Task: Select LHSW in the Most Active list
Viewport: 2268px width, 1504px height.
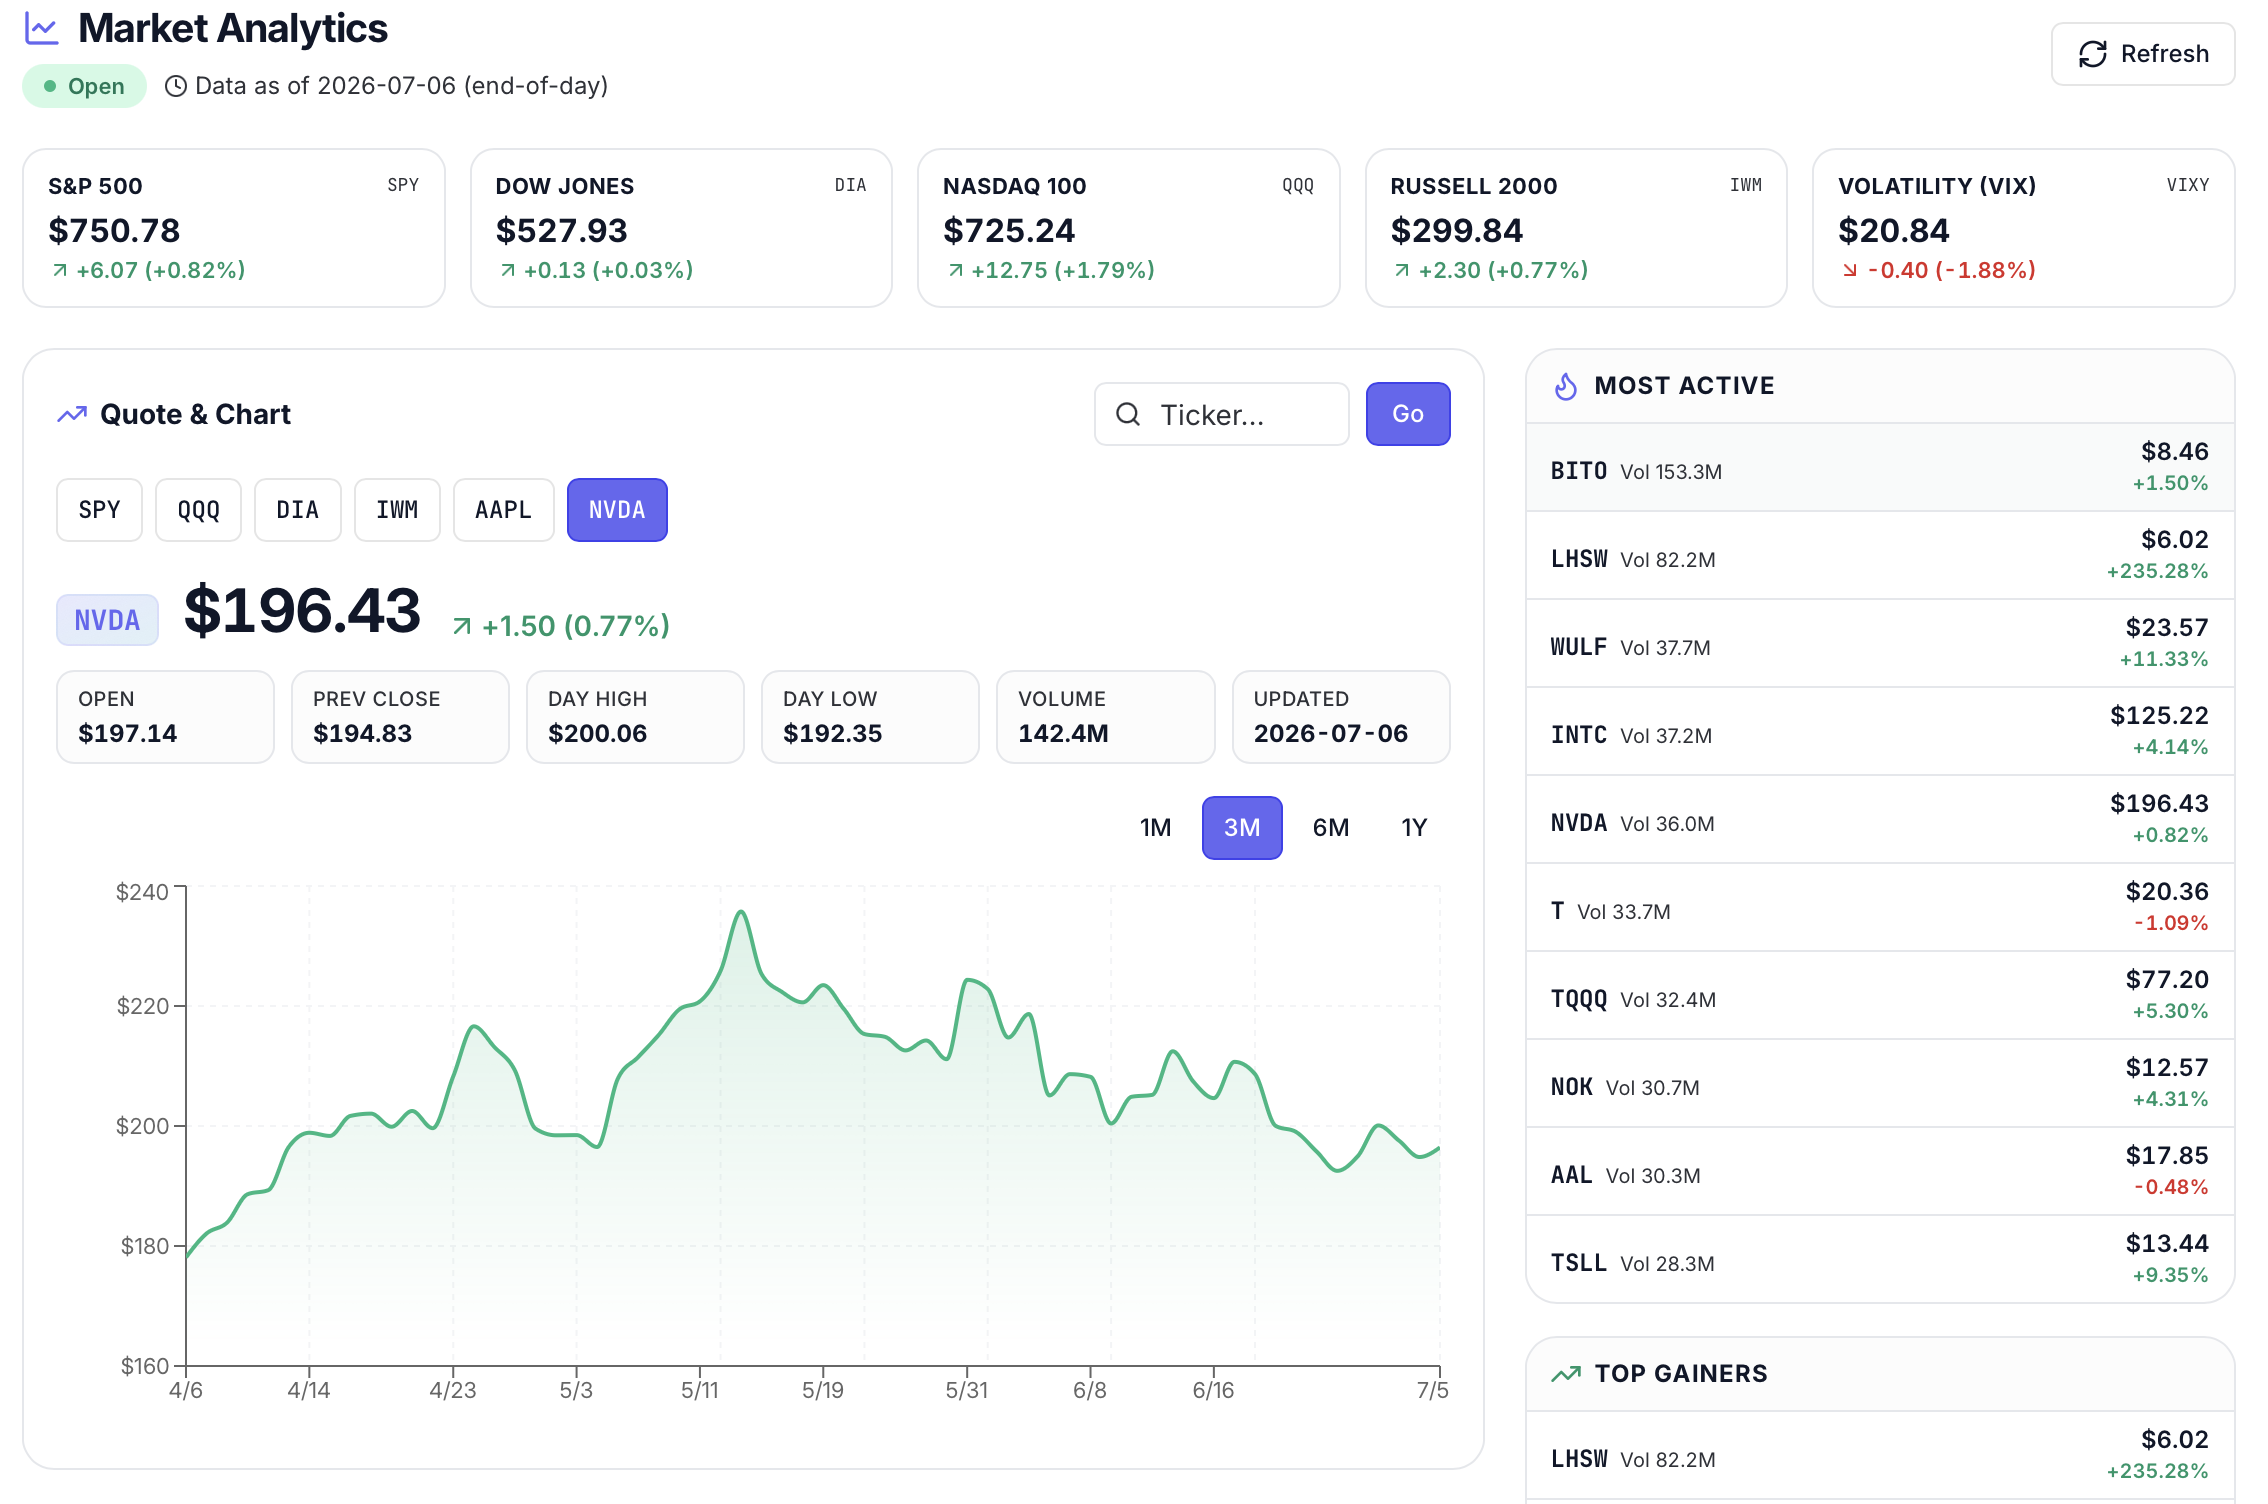Action: [x=1880, y=555]
